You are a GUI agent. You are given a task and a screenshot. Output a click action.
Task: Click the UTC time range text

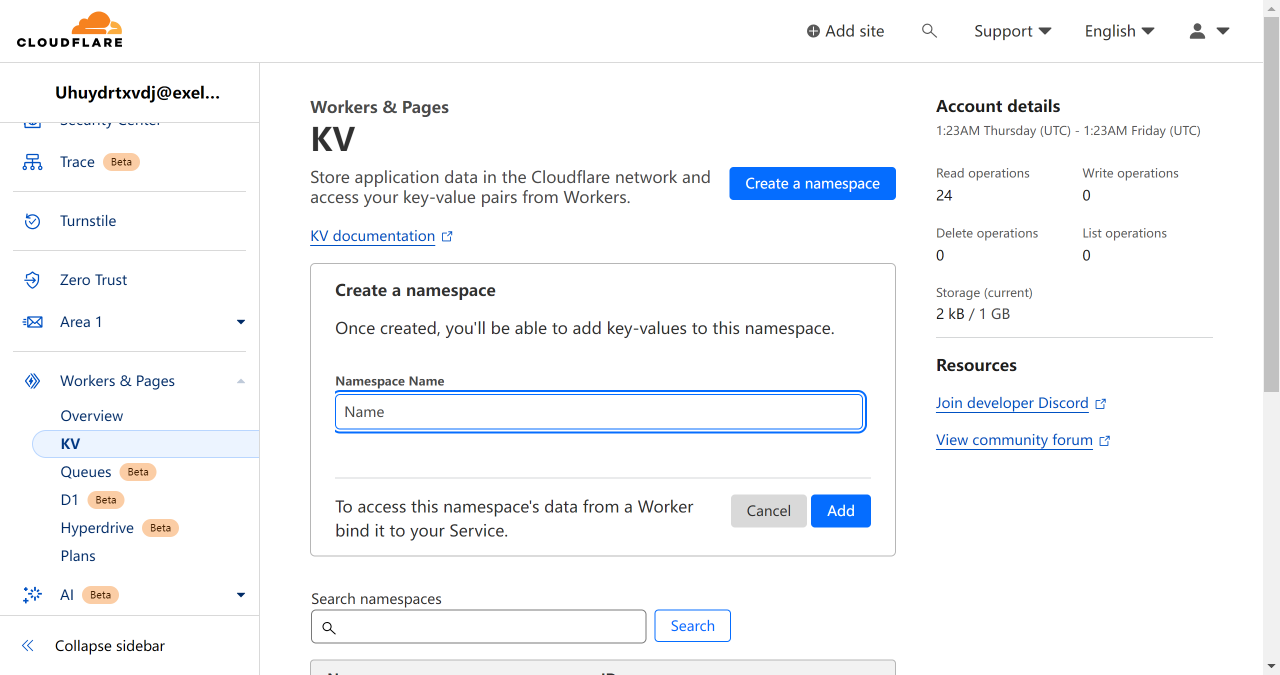pyautogui.click(x=1068, y=131)
